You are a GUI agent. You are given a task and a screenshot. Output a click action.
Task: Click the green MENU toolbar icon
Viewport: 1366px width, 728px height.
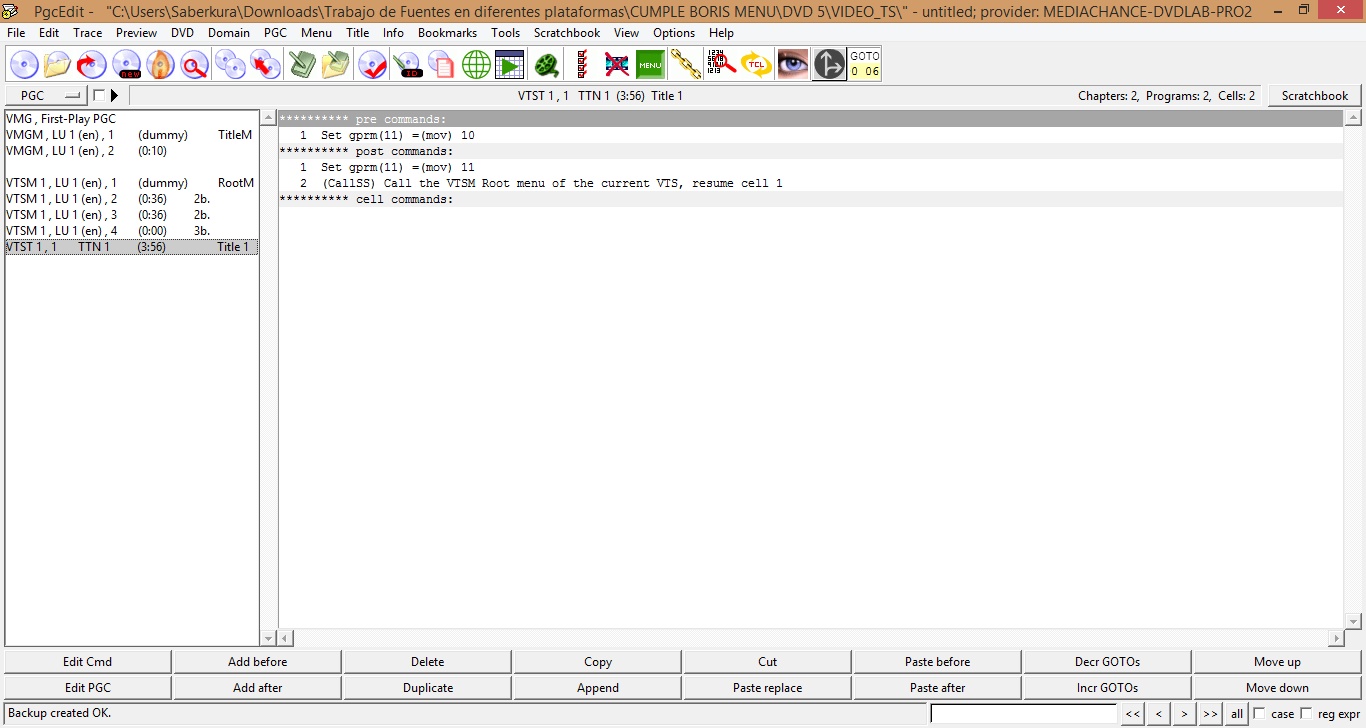(x=650, y=65)
